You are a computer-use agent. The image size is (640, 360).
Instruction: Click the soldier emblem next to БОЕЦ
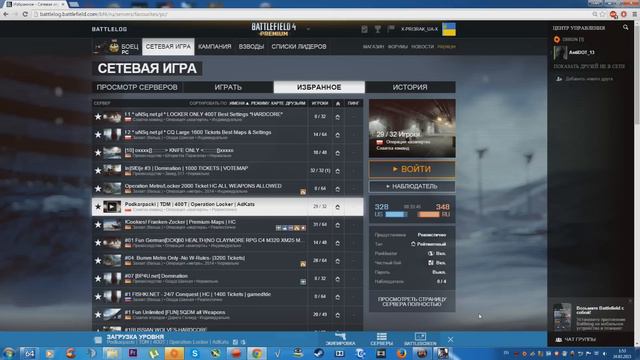point(113,47)
